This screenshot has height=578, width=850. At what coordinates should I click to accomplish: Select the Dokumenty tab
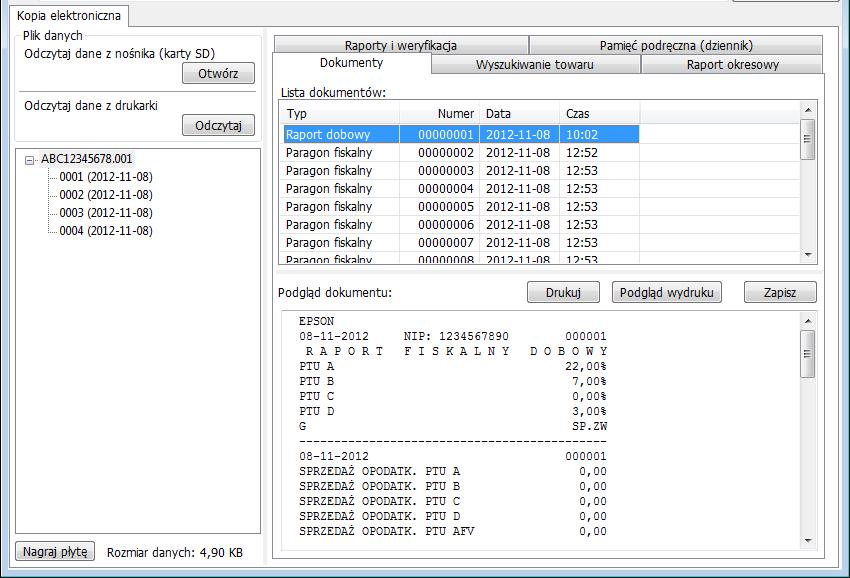pyautogui.click(x=351, y=63)
